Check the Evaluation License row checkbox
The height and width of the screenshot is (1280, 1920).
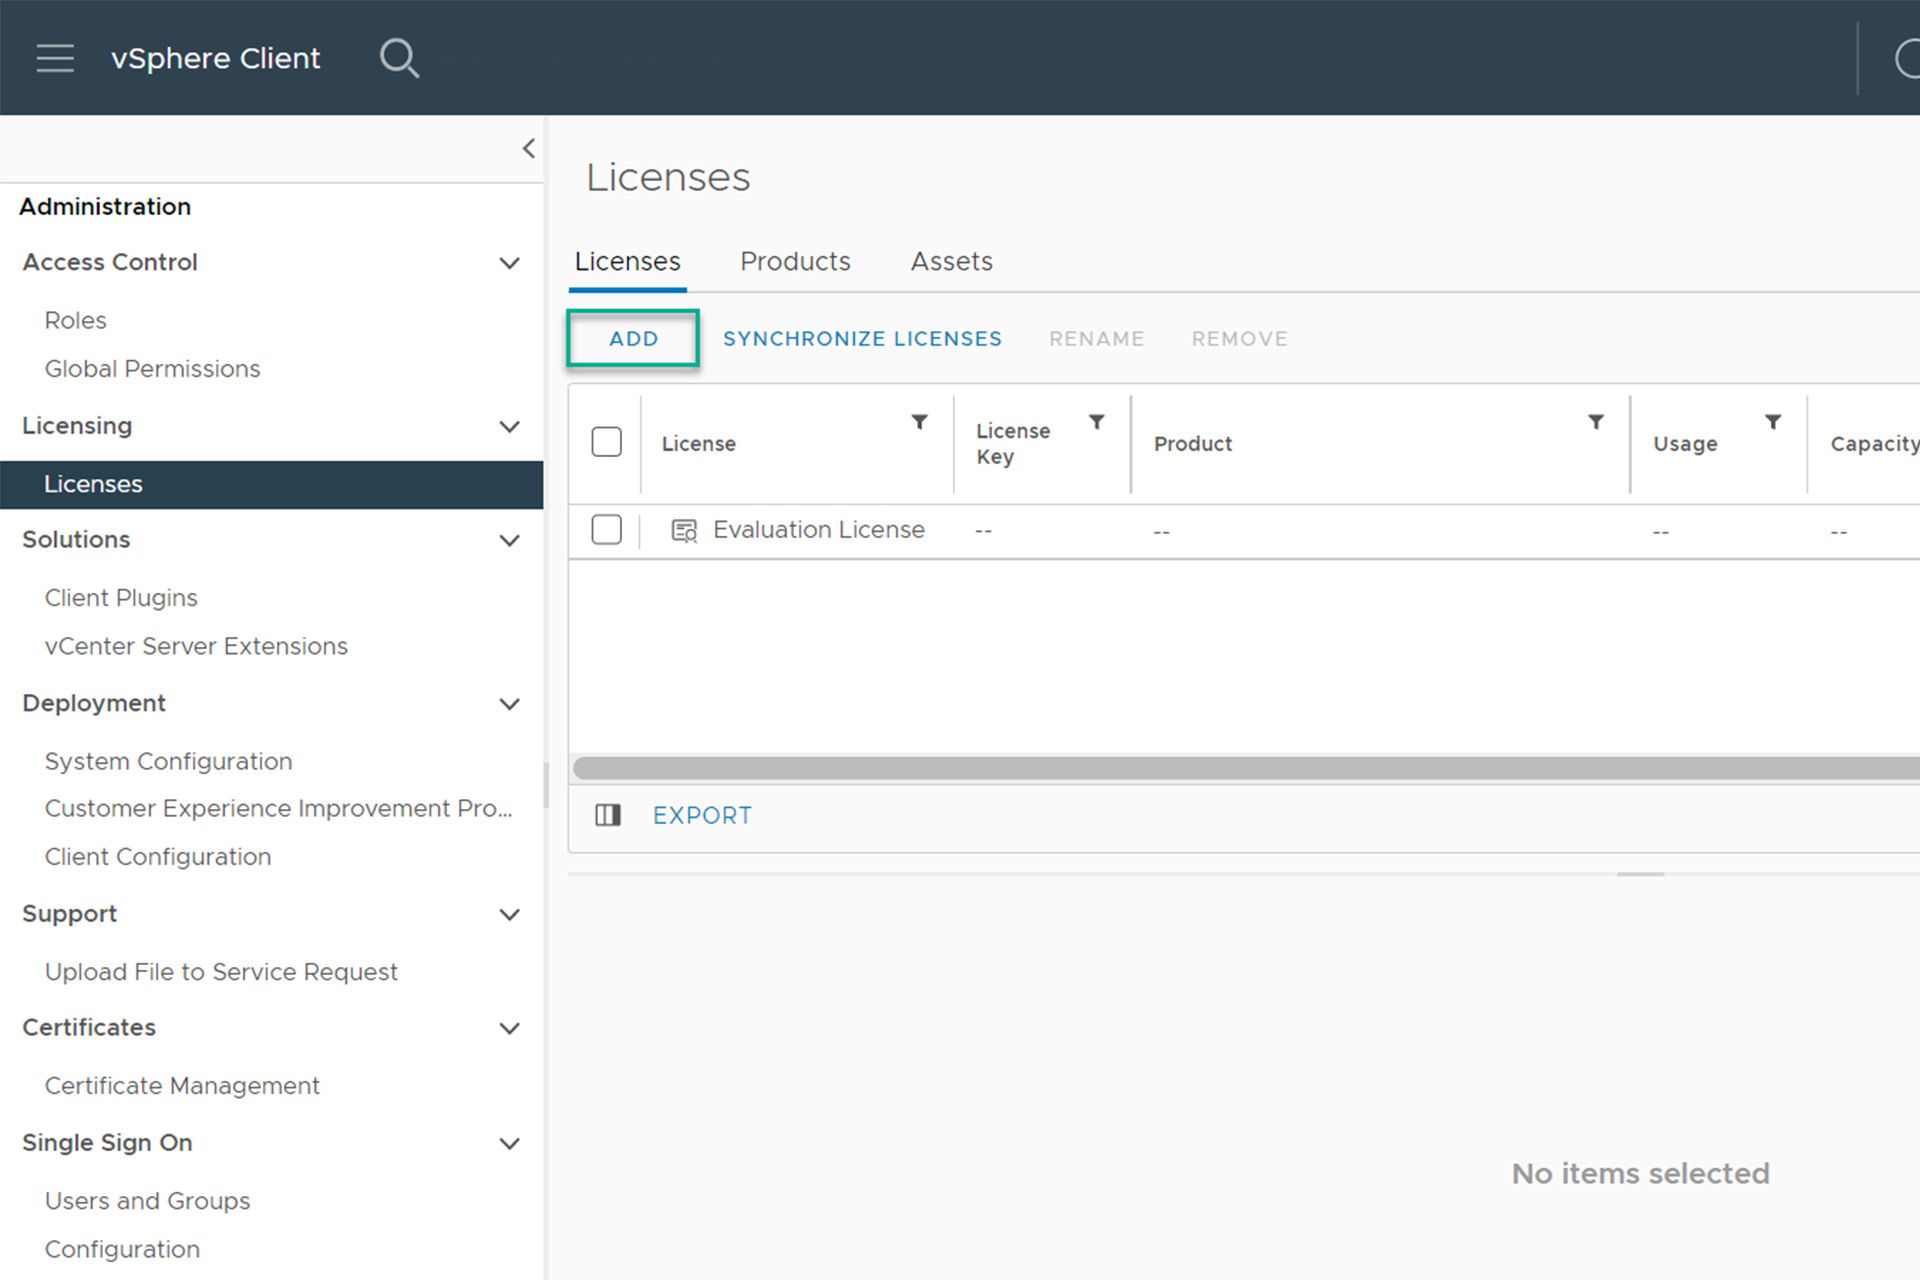tap(606, 529)
